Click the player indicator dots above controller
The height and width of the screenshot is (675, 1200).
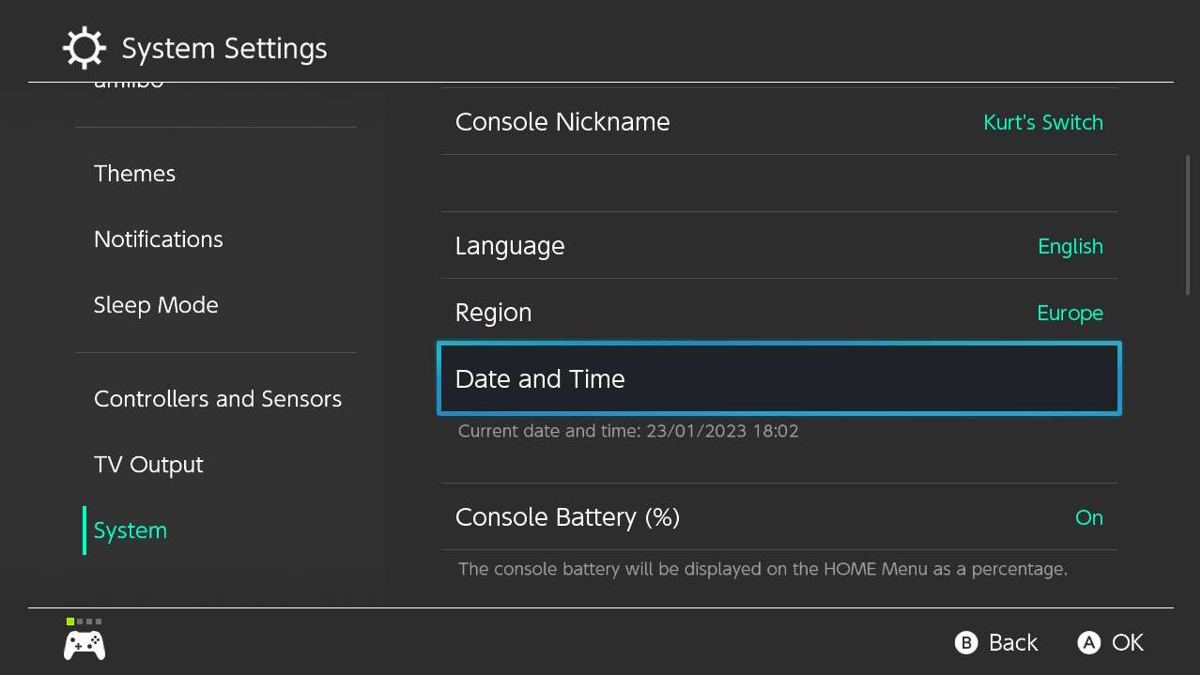pyautogui.click(x=84, y=622)
